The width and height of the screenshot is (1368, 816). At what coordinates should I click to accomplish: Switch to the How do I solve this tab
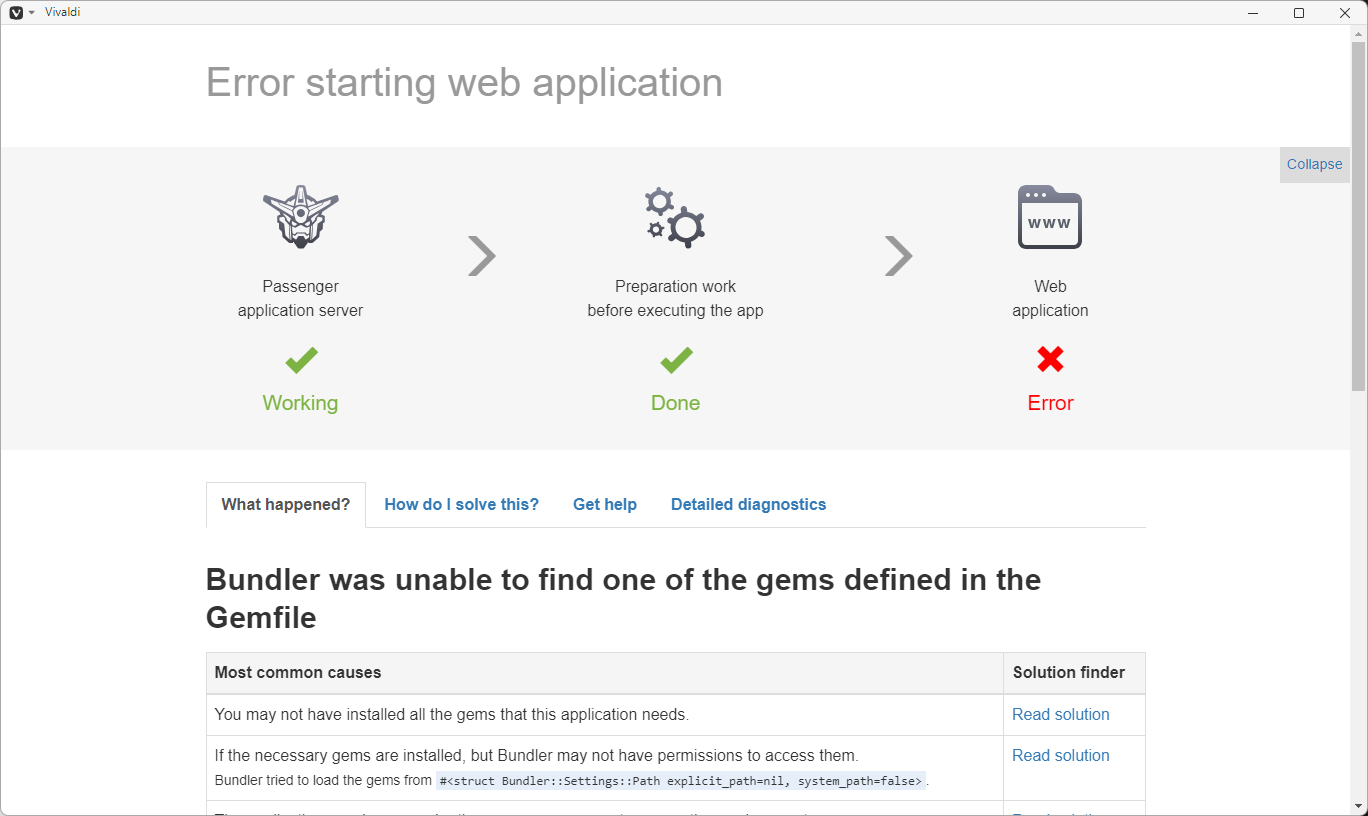(461, 504)
